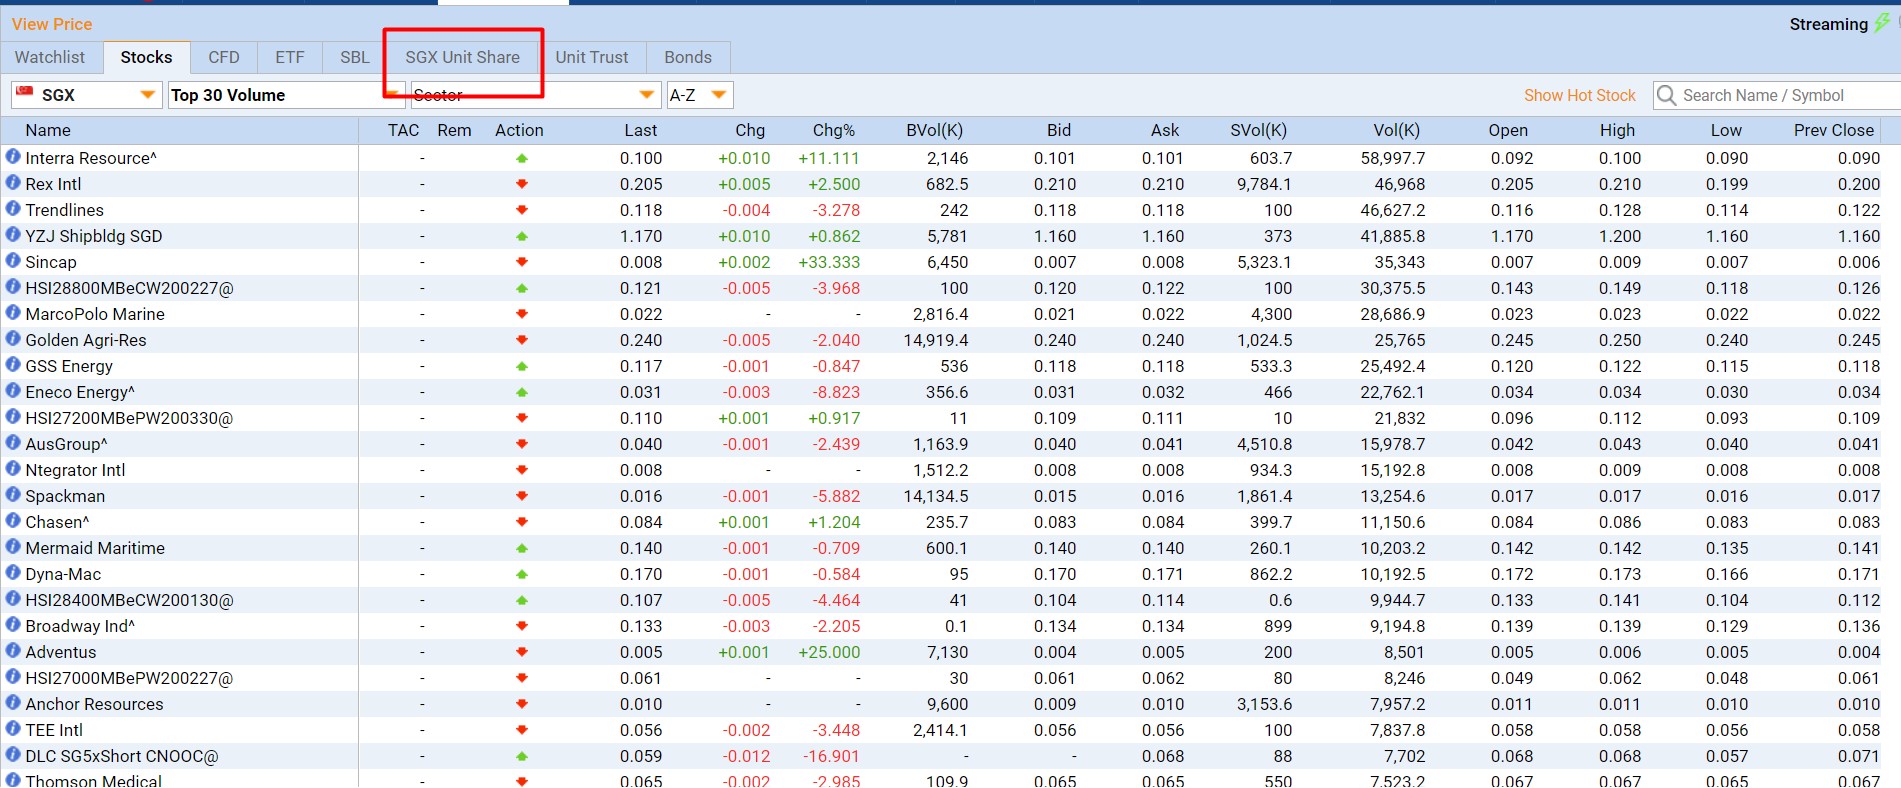Click info icon next to Dyna-Mac
The width and height of the screenshot is (1901, 788).
[x=13, y=573]
